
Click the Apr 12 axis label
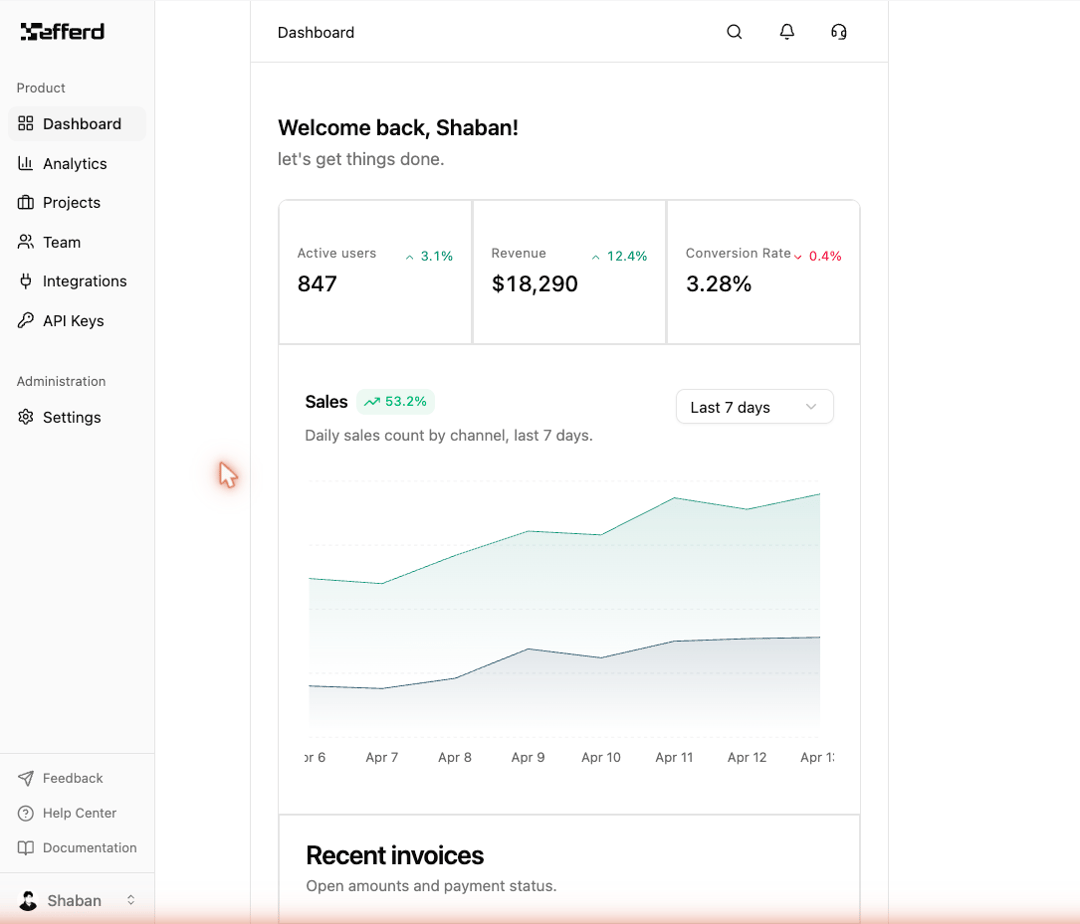pos(747,757)
